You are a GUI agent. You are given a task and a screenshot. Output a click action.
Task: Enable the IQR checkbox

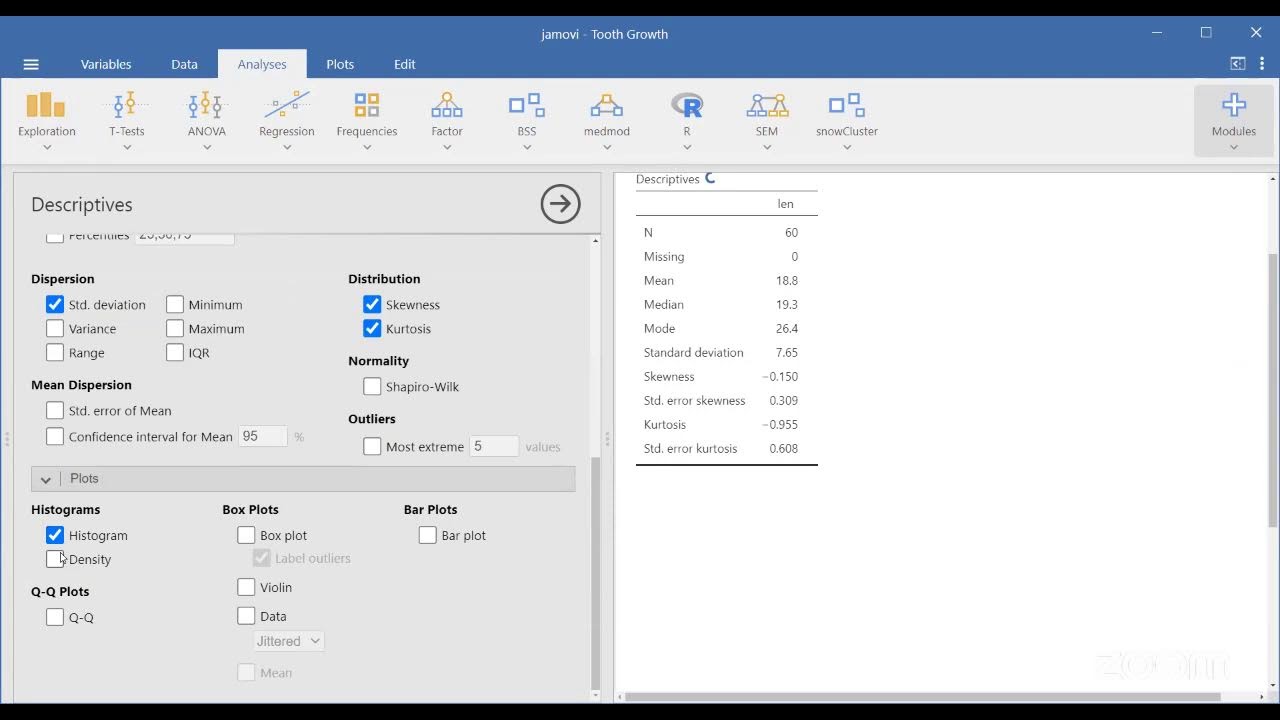(x=175, y=353)
